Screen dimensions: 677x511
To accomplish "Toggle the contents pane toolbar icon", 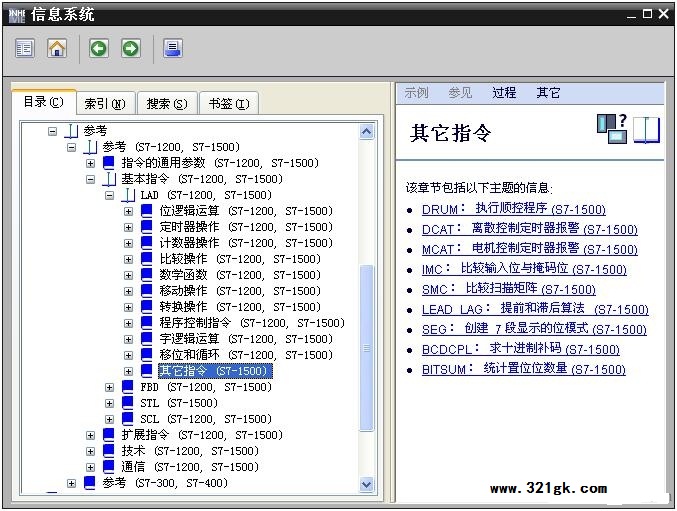I will [25, 48].
